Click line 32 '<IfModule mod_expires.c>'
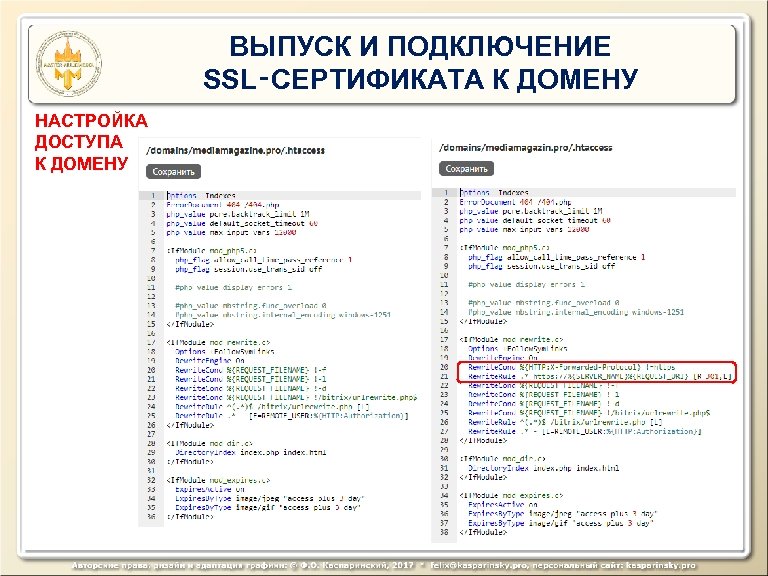 pos(218,480)
